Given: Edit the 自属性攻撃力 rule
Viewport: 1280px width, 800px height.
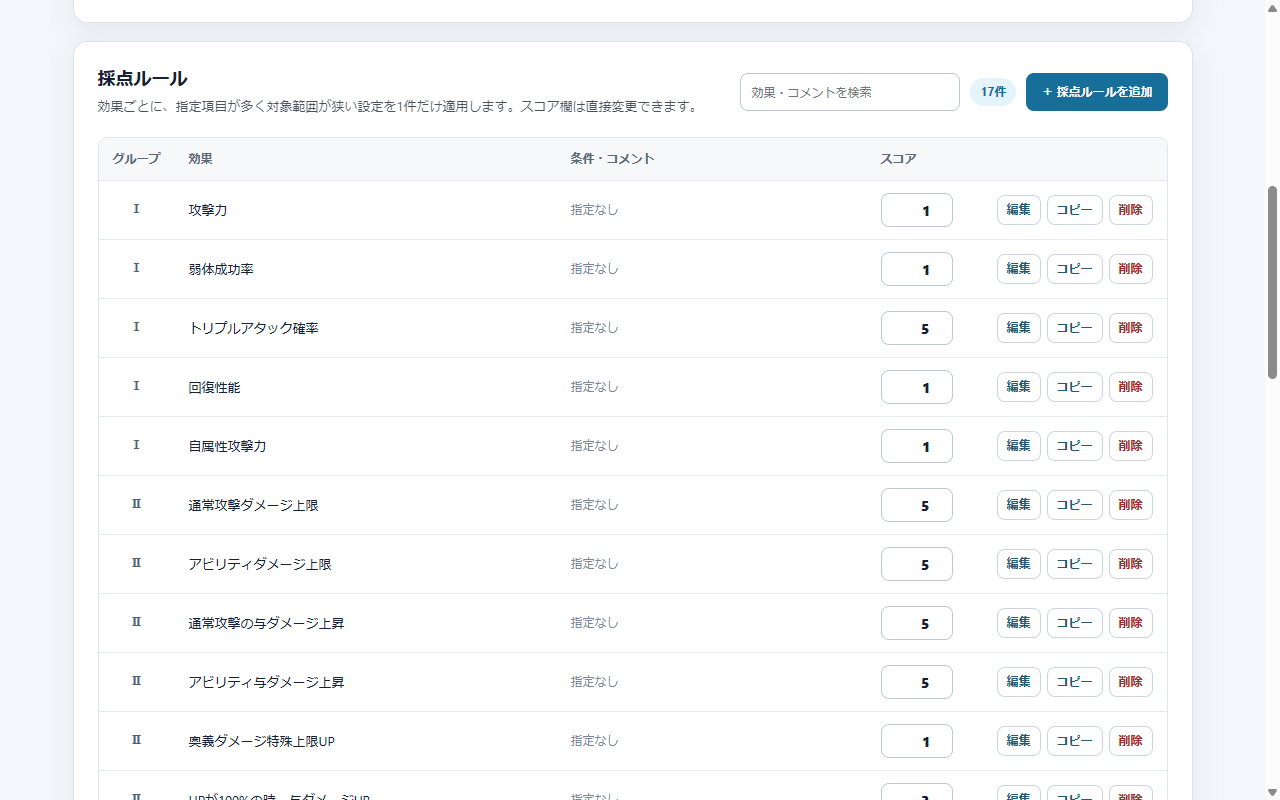Looking at the screenshot, I should coord(1018,446).
